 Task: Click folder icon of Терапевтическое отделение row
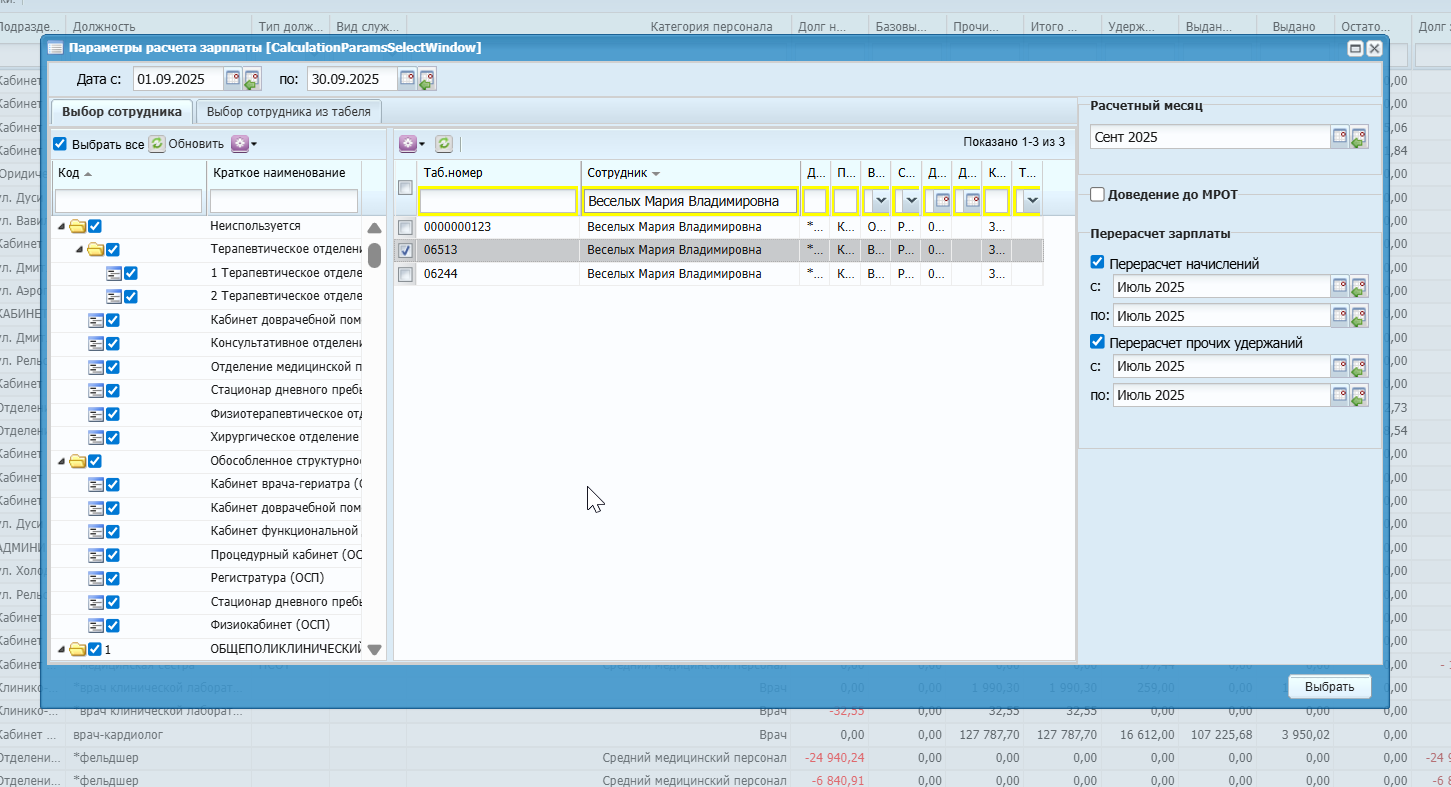pos(95,249)
